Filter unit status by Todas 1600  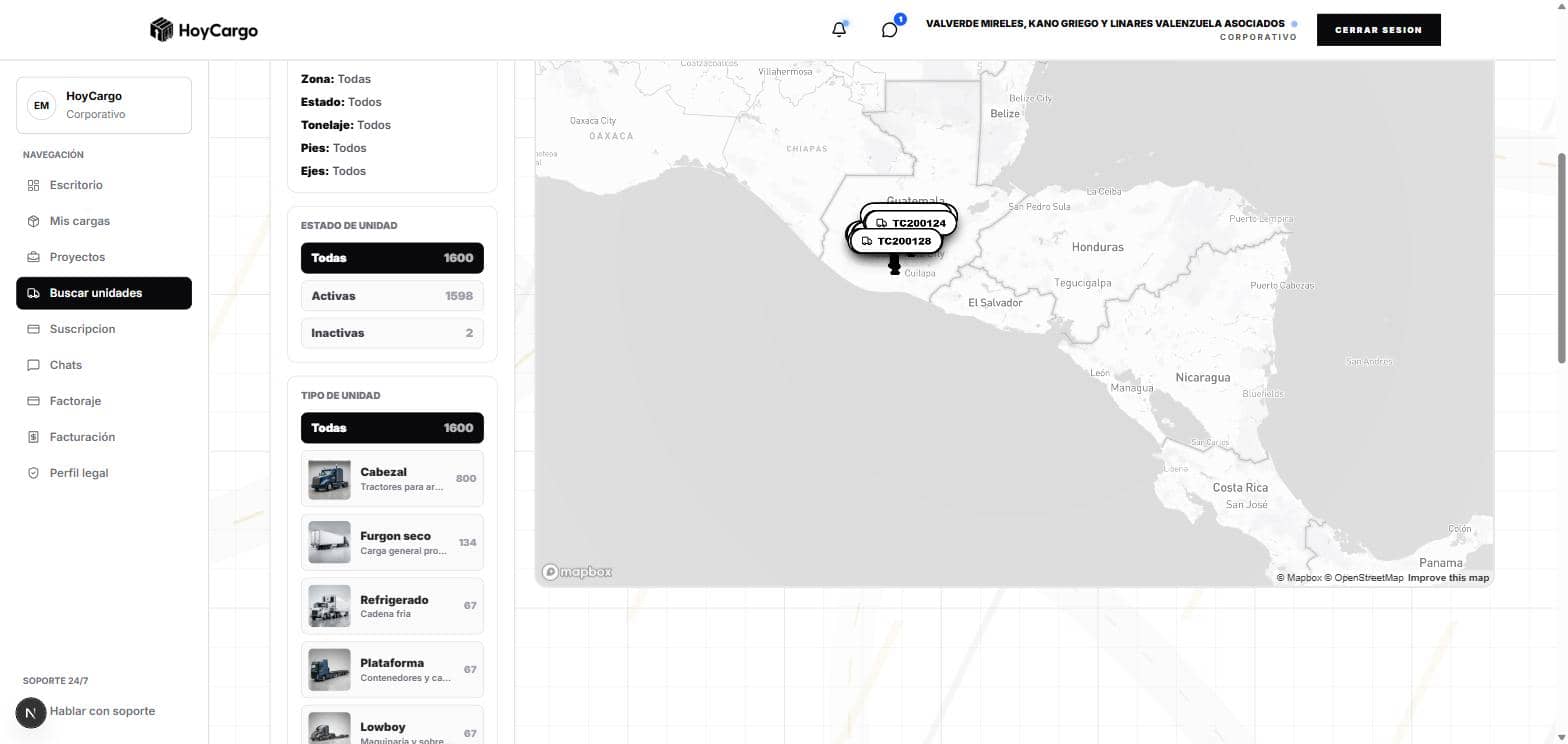coord(392,258)
